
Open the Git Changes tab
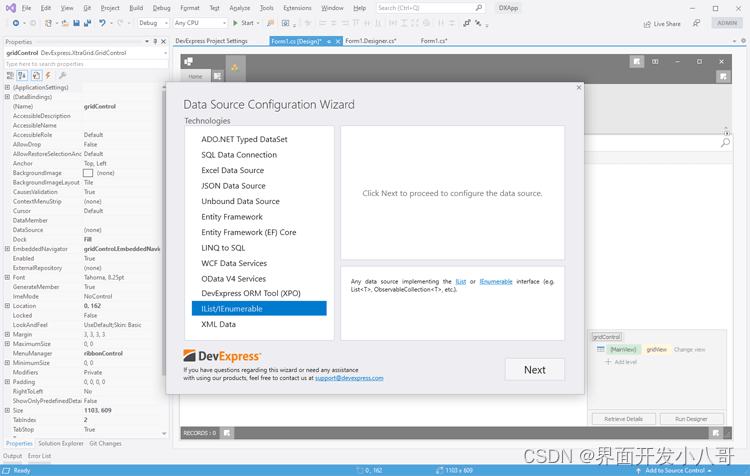coord(105,443)
